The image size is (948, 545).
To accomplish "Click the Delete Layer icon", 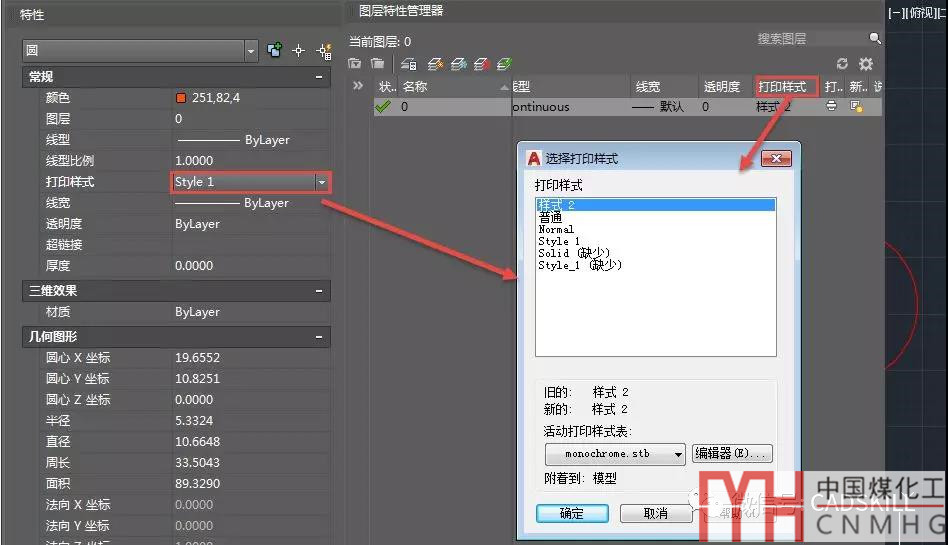I will click(x=482, y=64).
